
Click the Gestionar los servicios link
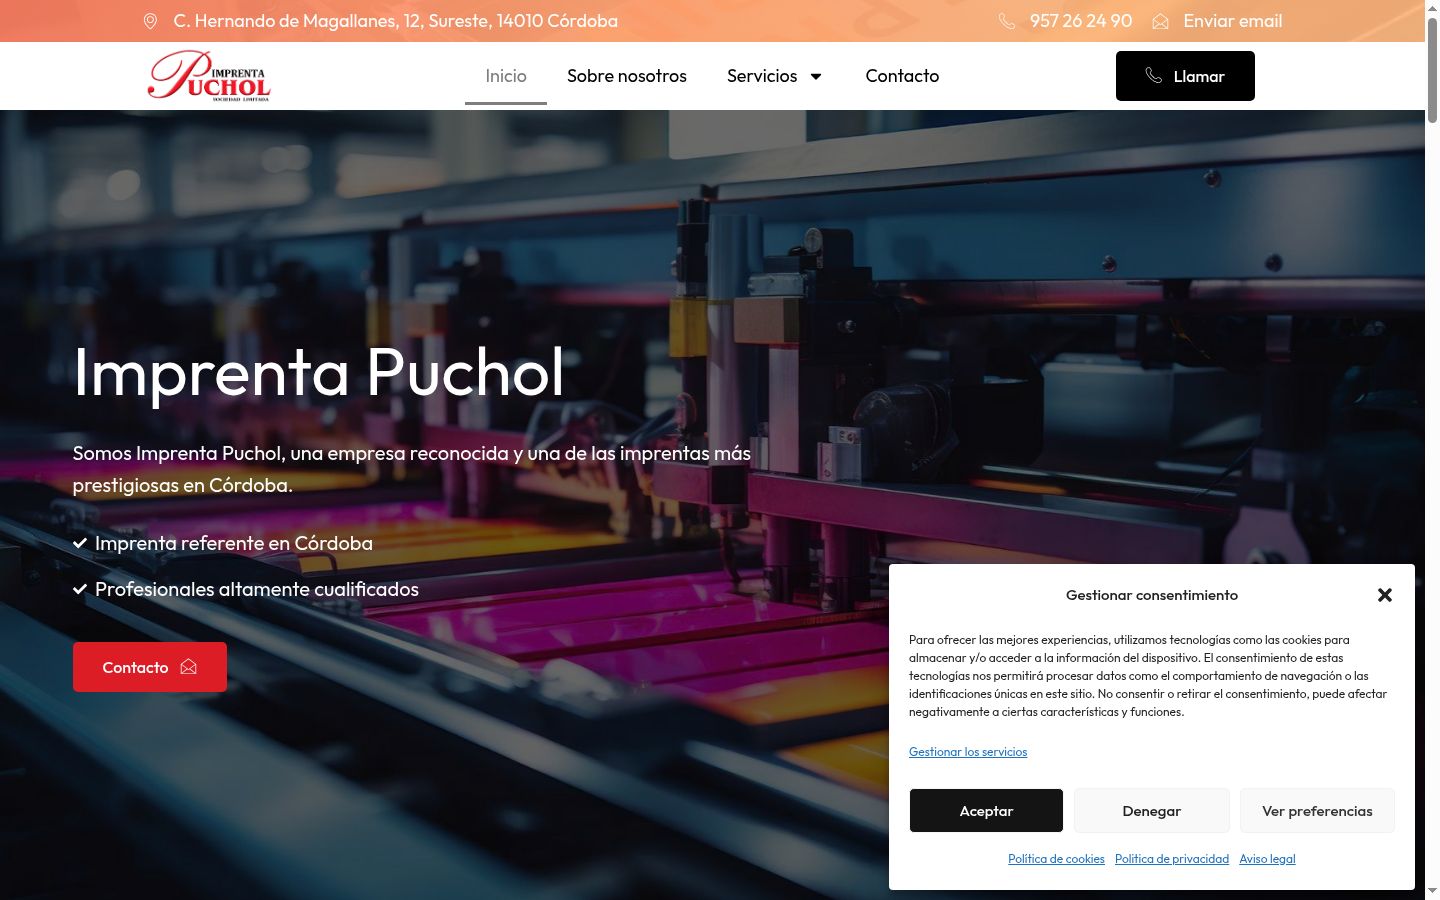point(968,752)
